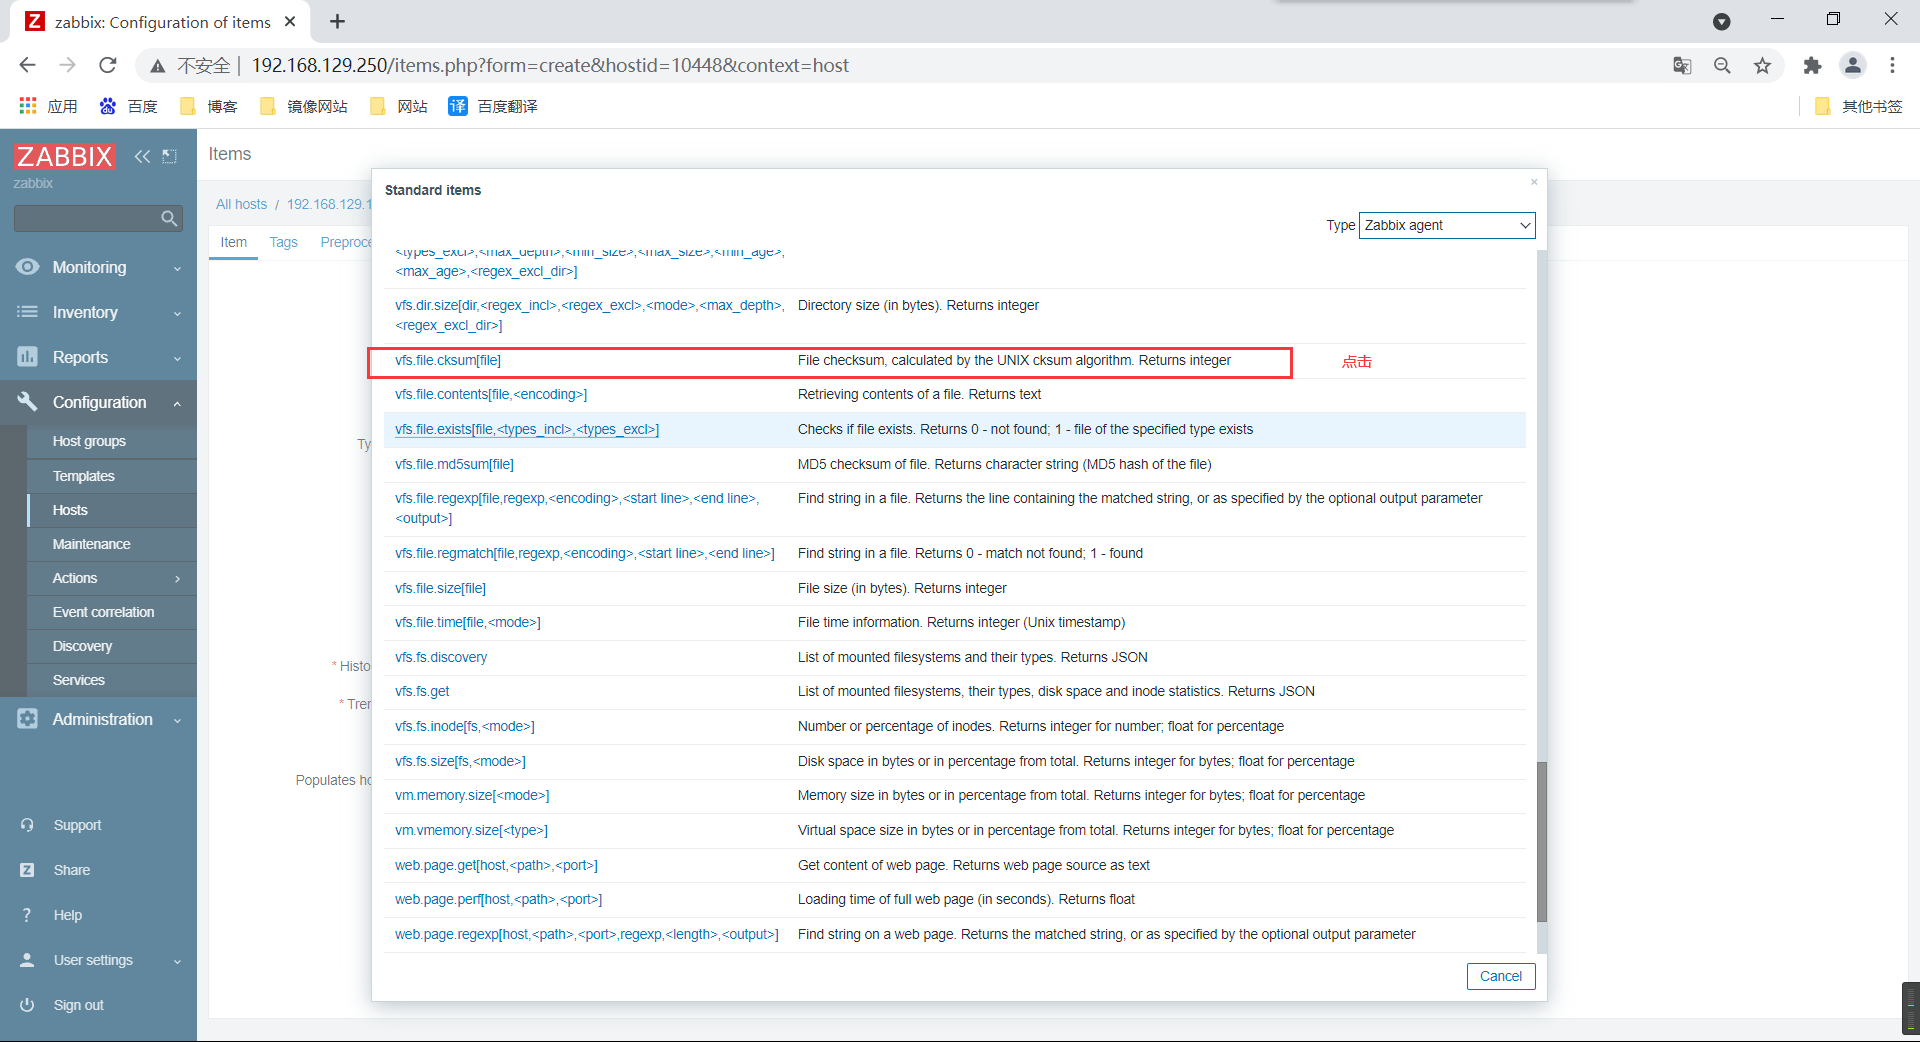Expand the Monitoring menu section
Screen dimensions: 1920x1042
tap(177, 268)
